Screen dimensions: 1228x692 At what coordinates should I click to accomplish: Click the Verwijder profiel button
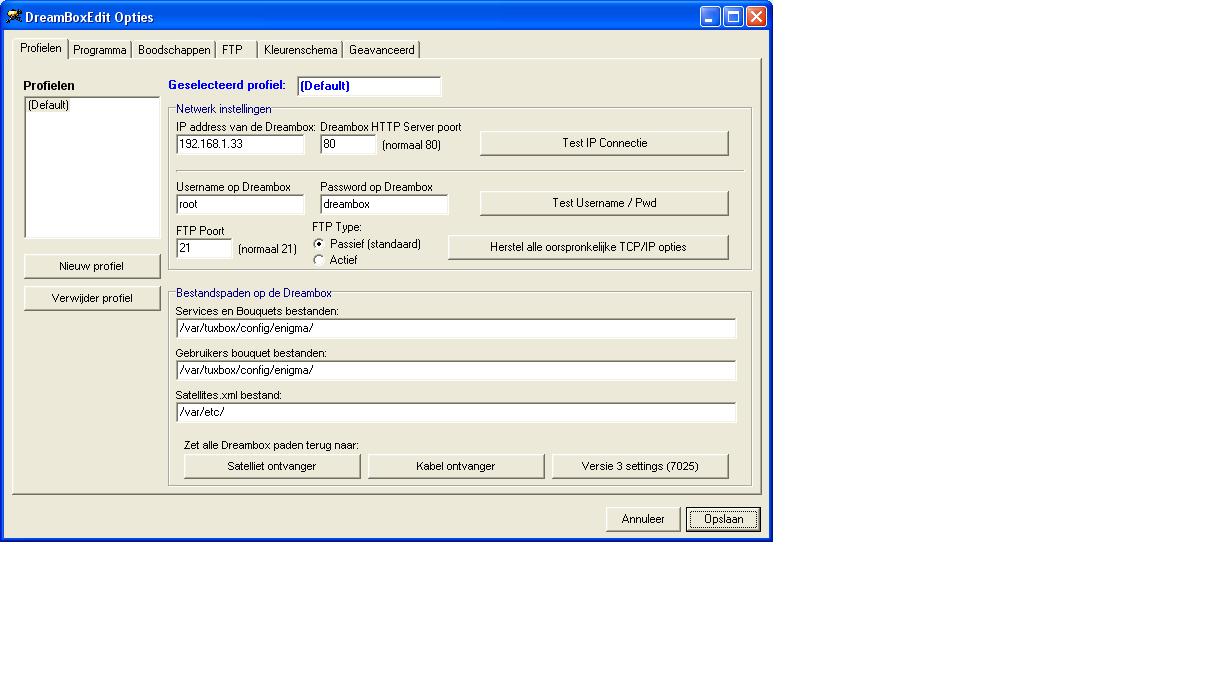92,298
